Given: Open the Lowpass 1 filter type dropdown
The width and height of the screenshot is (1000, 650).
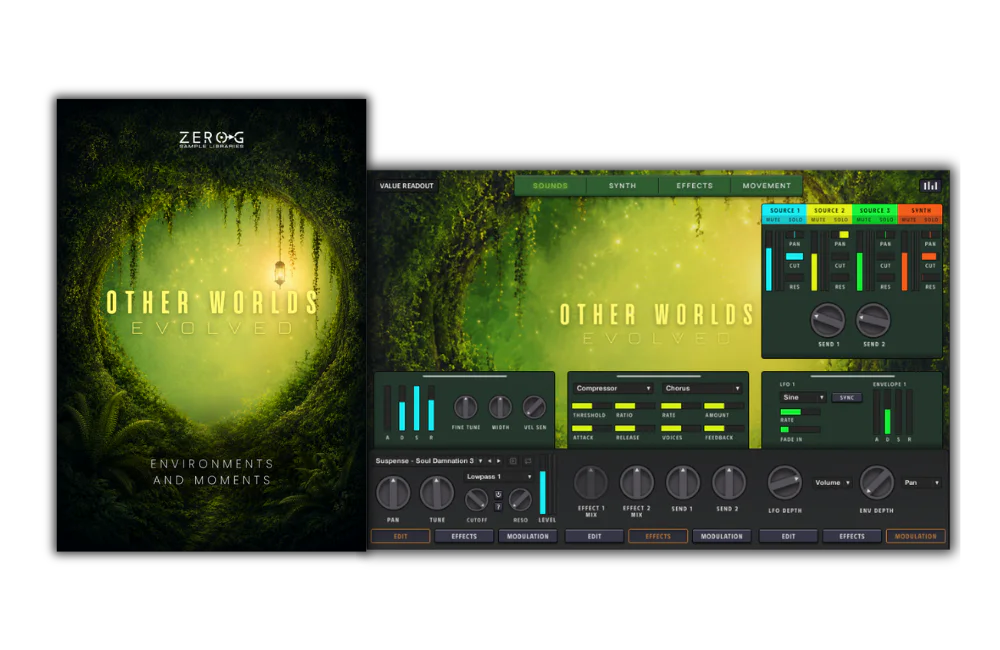Looking at the screenshot, I should tap(499, 476).
